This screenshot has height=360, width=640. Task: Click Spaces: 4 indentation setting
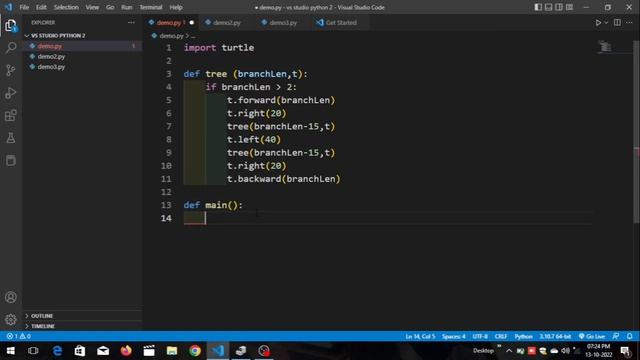tap(453, 336)
